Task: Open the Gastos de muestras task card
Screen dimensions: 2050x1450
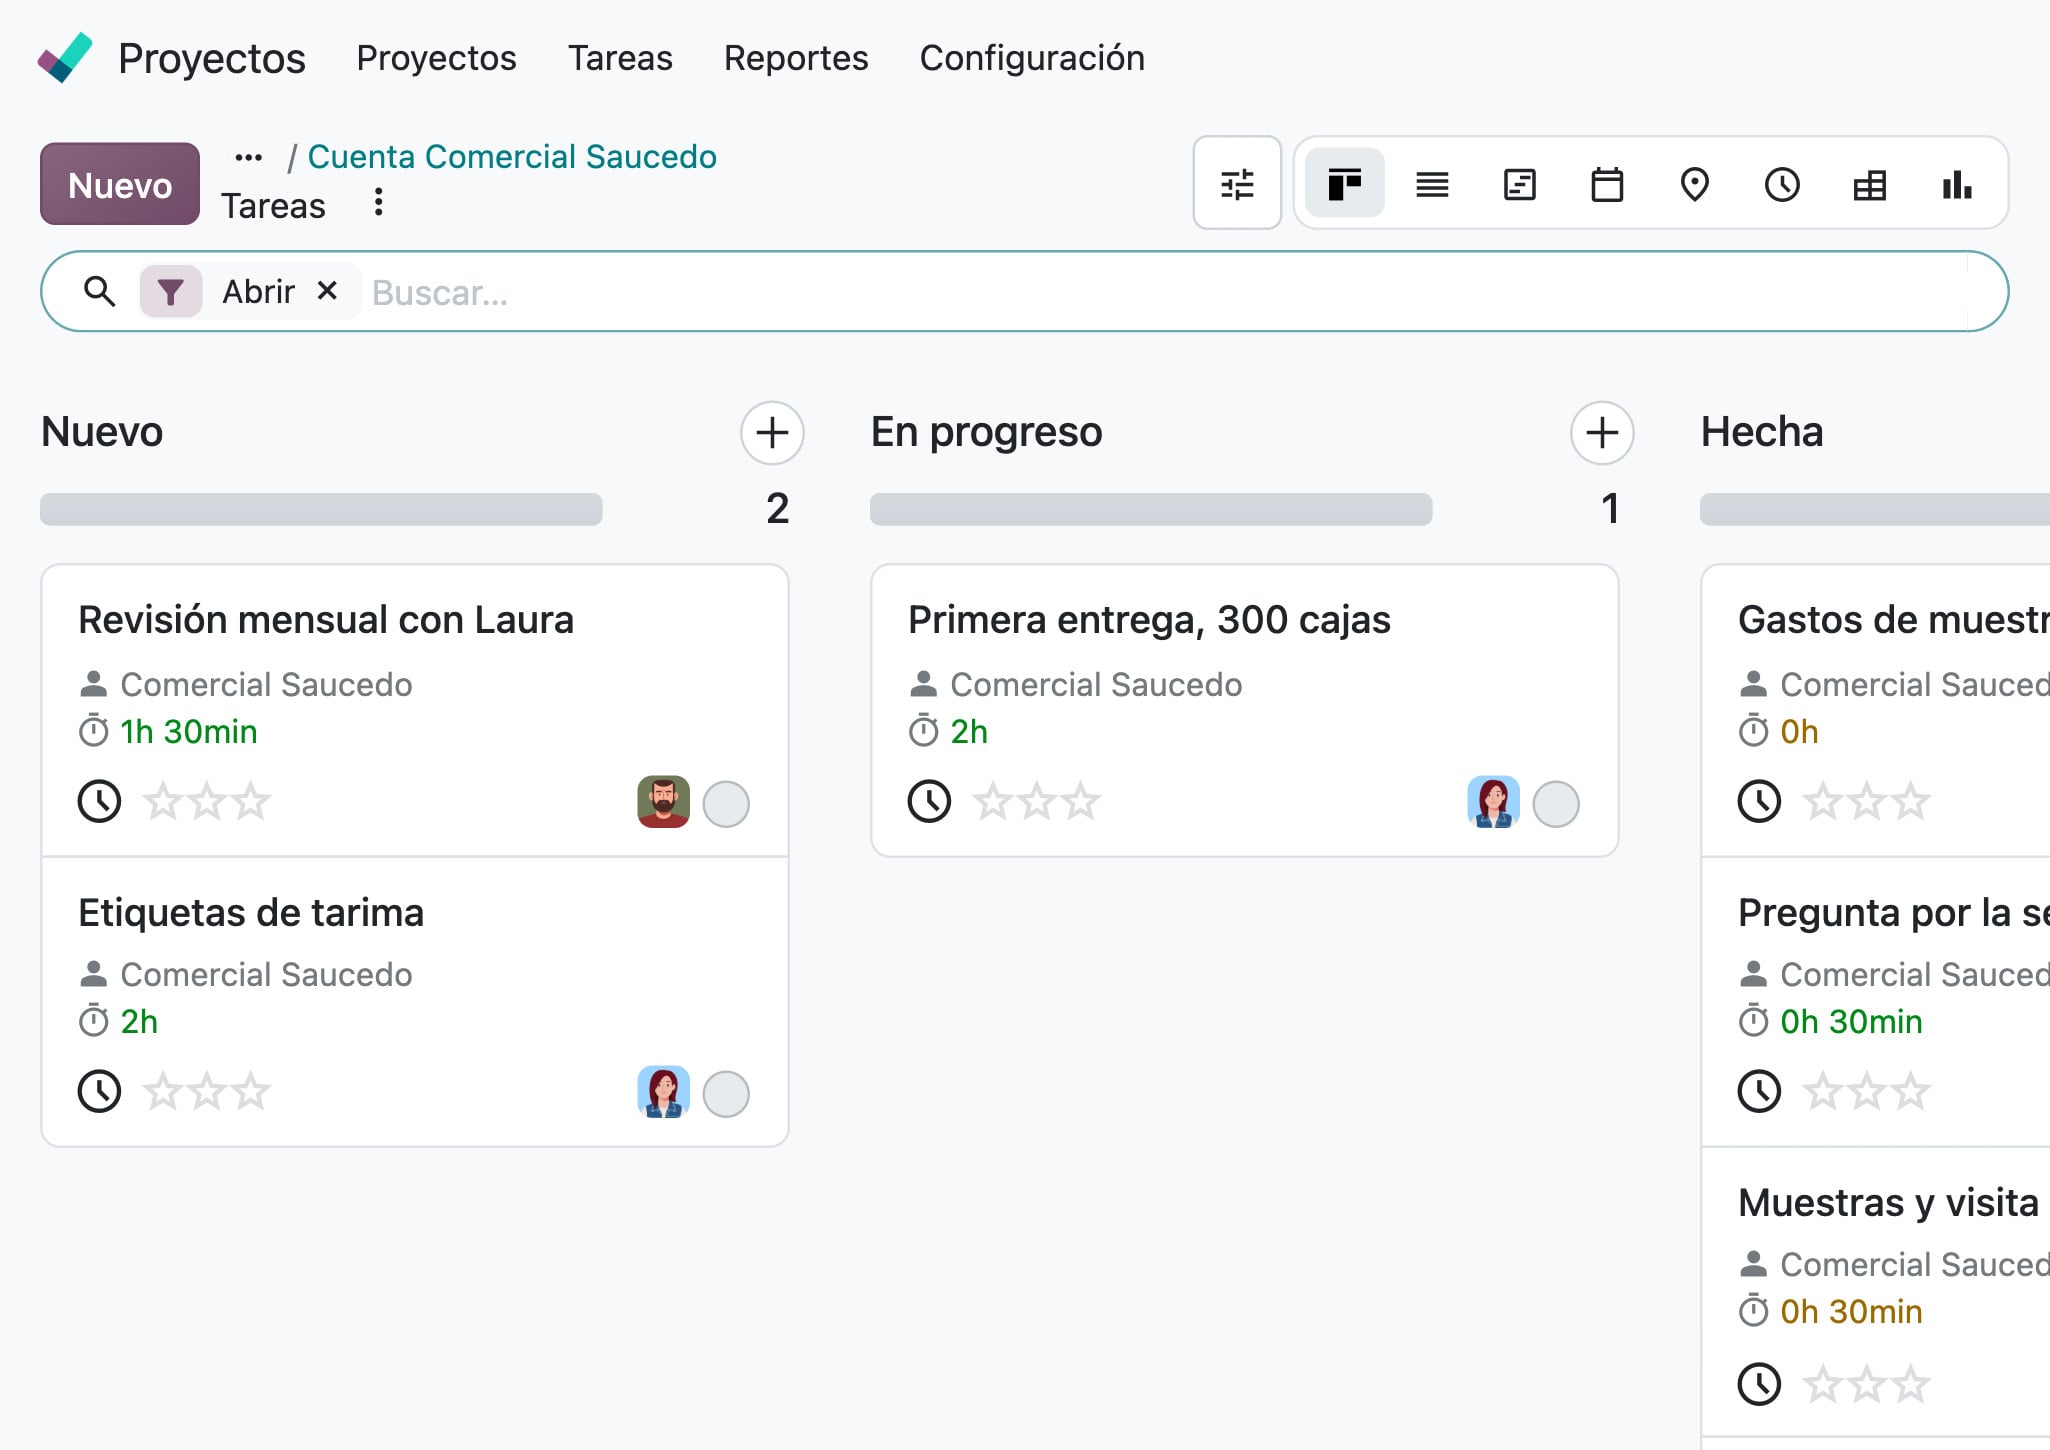Action: tap(1876, 710)
